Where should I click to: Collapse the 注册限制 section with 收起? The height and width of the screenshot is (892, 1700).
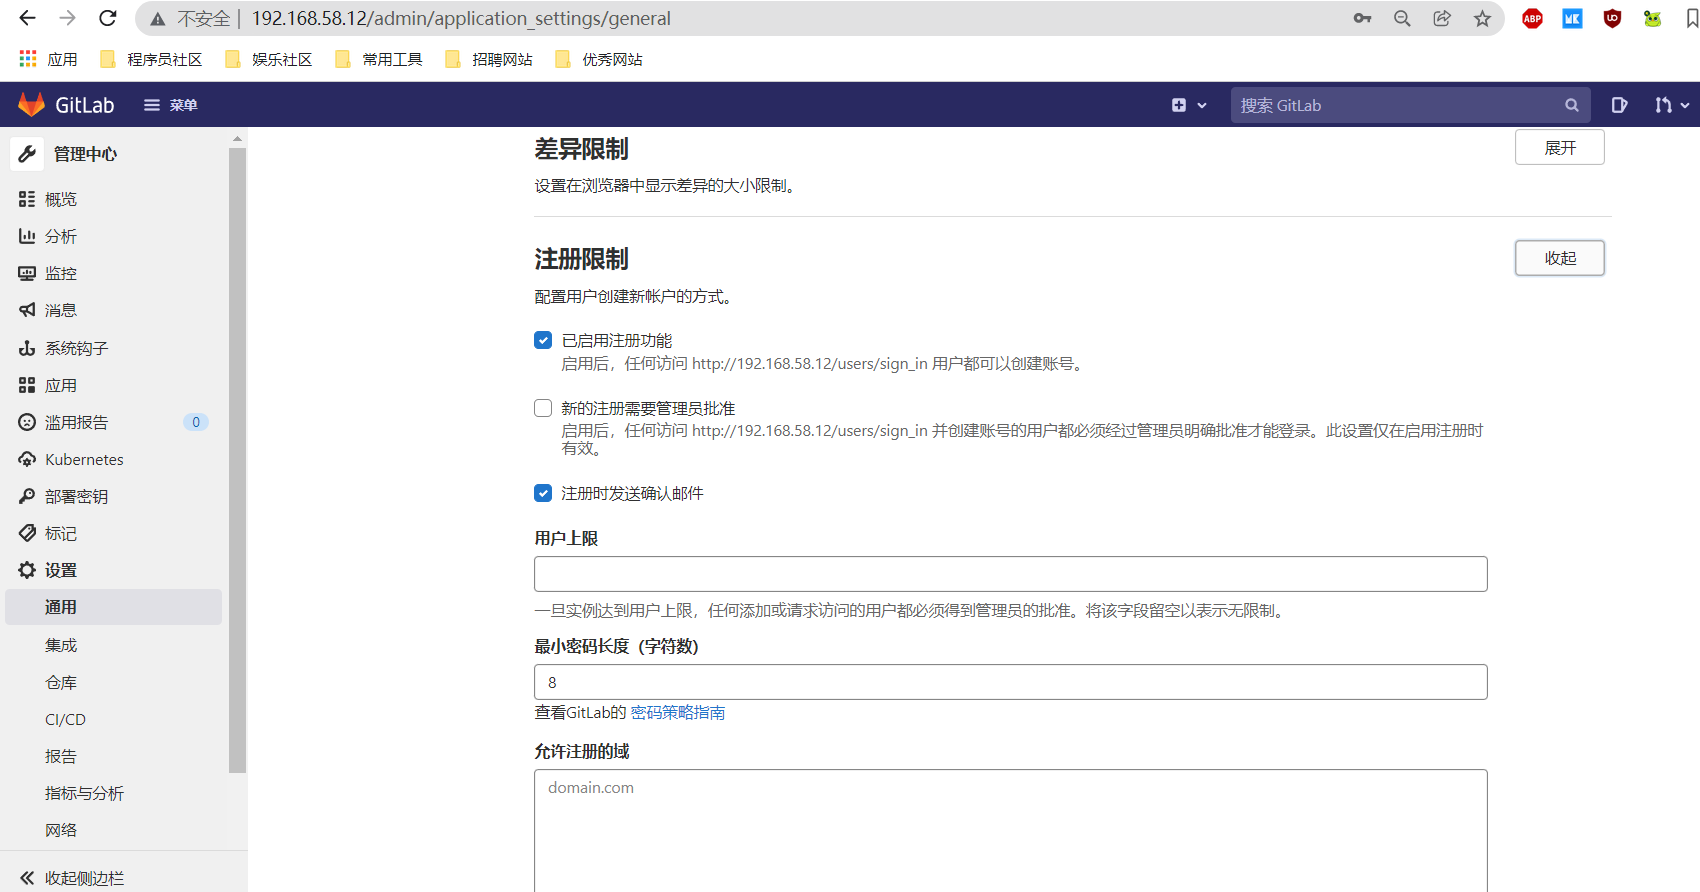click(1560, 258)
